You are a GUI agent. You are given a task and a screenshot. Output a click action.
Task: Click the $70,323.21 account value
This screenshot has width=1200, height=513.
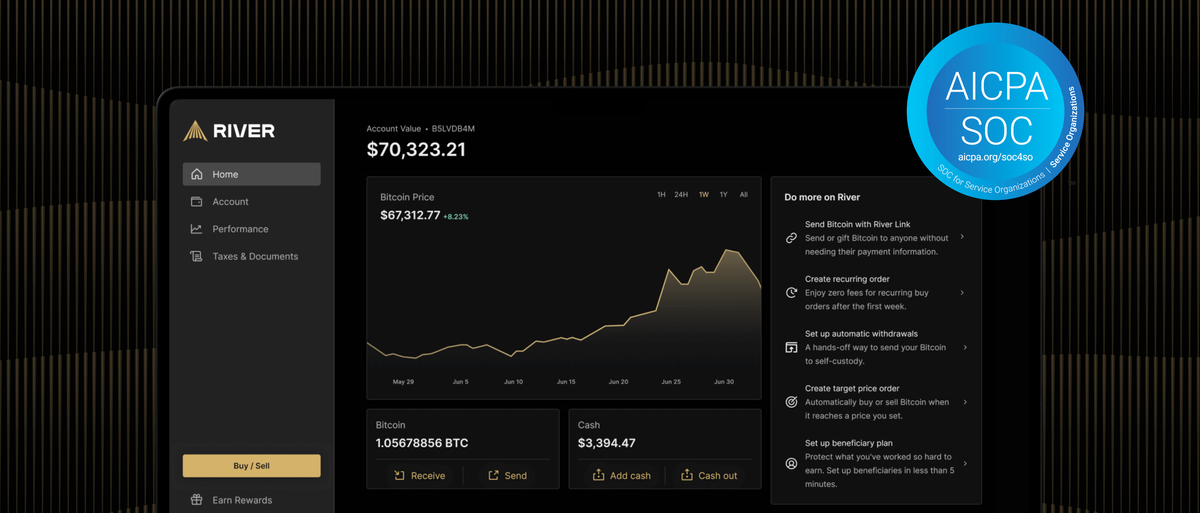416,150
